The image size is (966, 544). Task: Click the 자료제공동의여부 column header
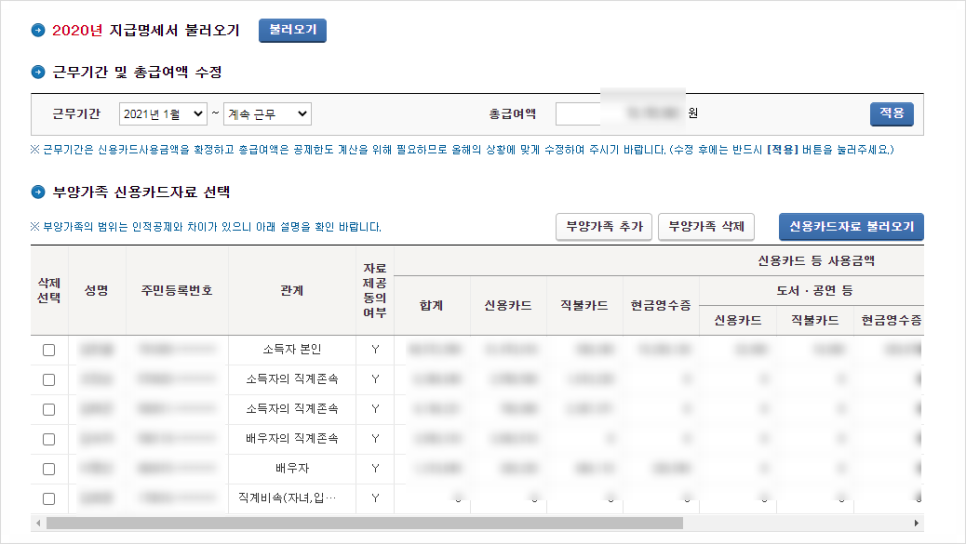375,290
